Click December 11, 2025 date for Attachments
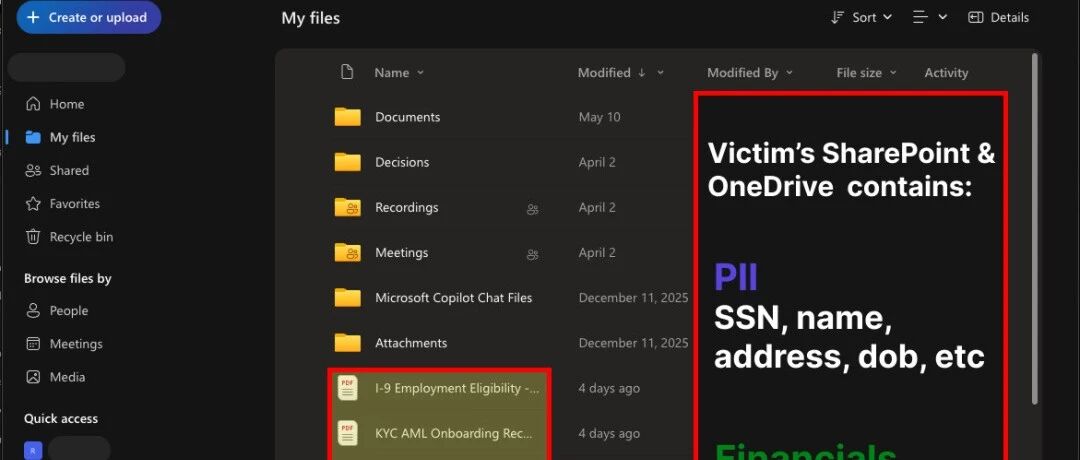The height and width of the screenshot is (460, 1080). [x=633, y=343]
